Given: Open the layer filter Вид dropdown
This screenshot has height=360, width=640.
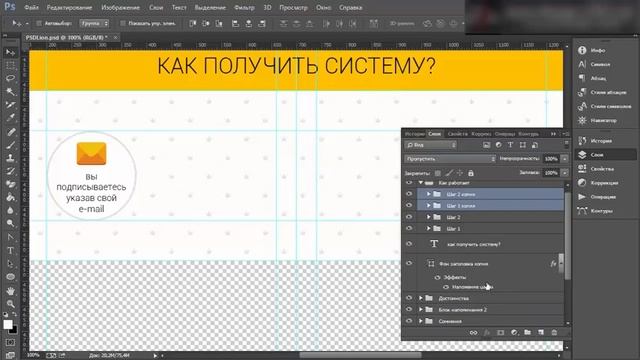Looking at the screenshot, I should tap(431, 145).
